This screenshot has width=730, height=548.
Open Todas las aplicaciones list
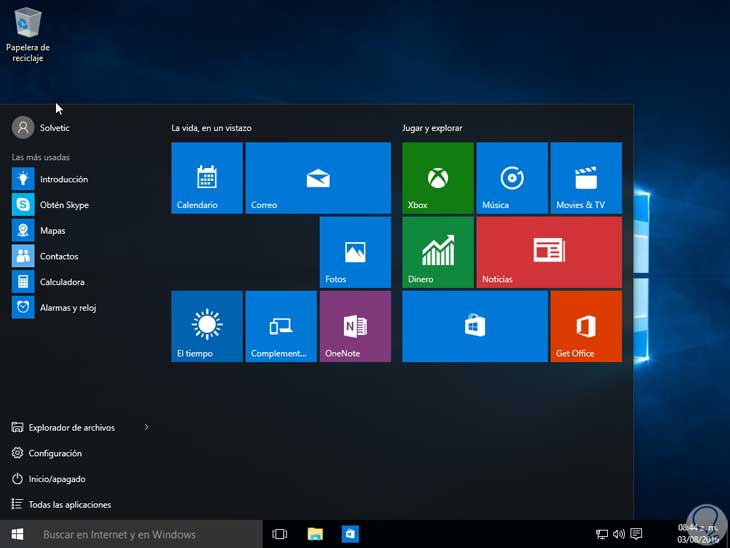(x=69, y=505)
